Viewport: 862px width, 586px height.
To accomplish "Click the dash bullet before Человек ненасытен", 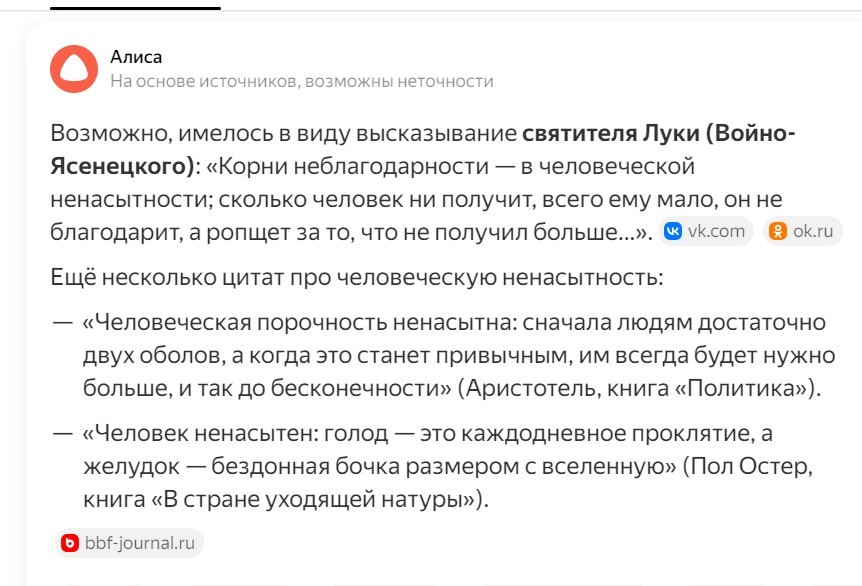I will 62,434.
